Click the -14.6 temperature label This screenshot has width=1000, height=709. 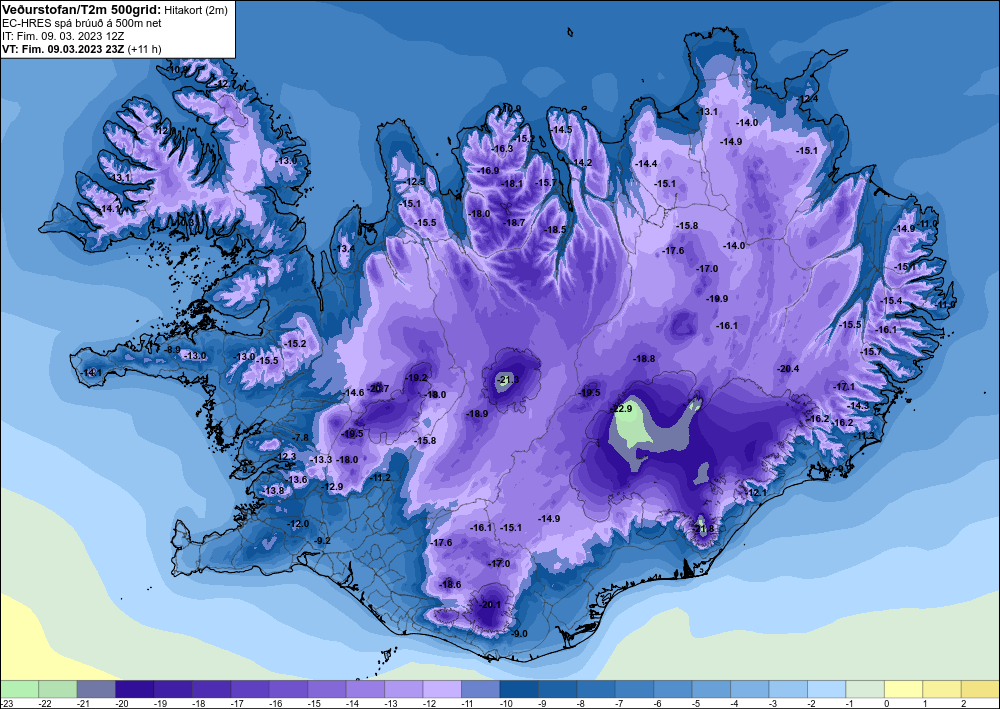(353, 393)
